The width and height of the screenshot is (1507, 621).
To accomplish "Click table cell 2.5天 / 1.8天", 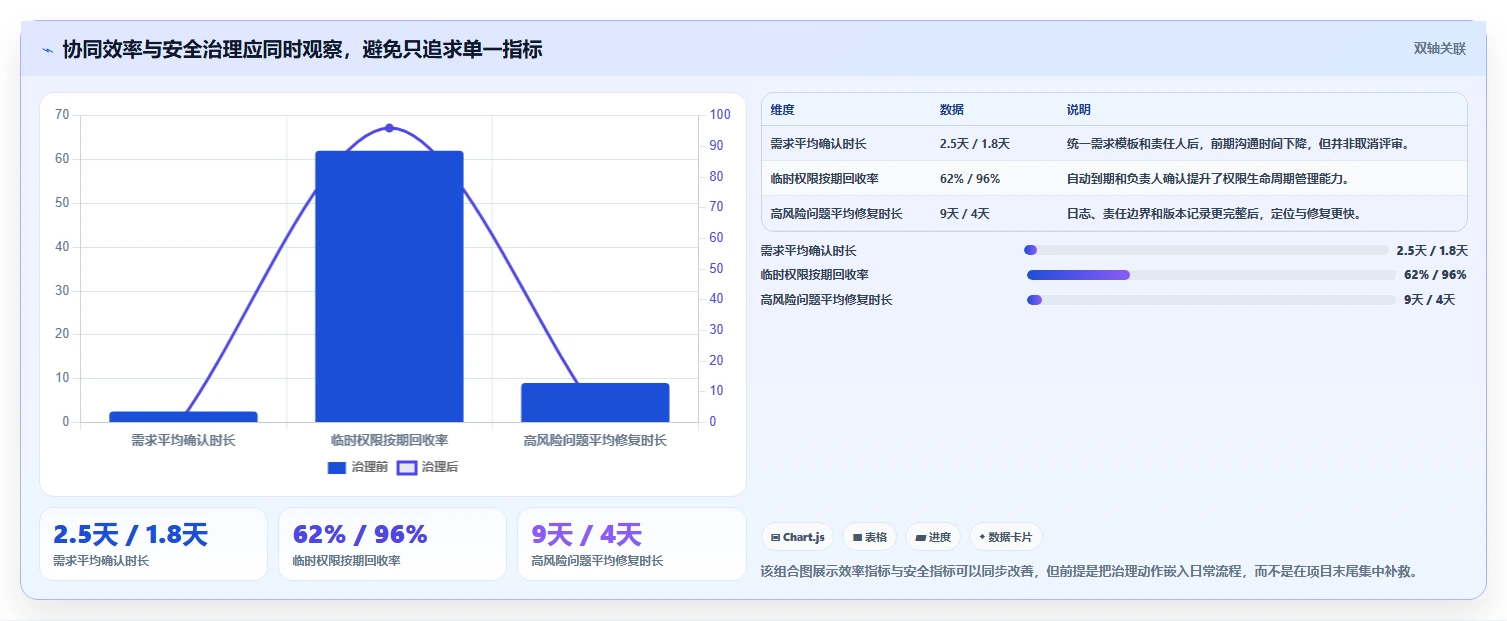I will pos(975,144).
